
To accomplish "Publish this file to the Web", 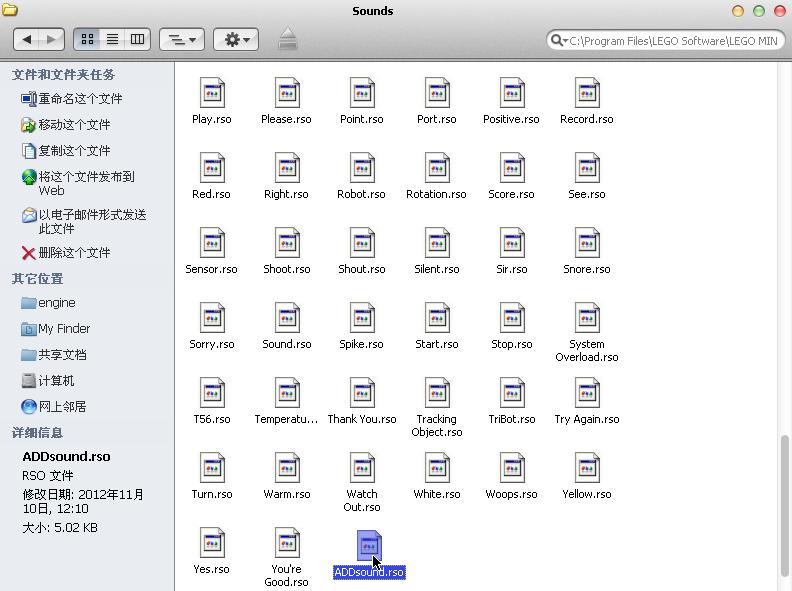I will 78,183.
